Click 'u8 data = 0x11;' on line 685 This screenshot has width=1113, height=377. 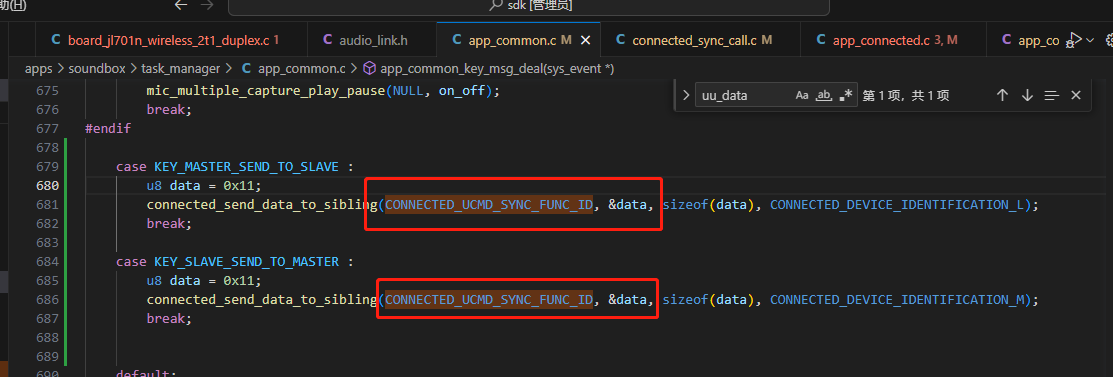click(x=204, y=281)
